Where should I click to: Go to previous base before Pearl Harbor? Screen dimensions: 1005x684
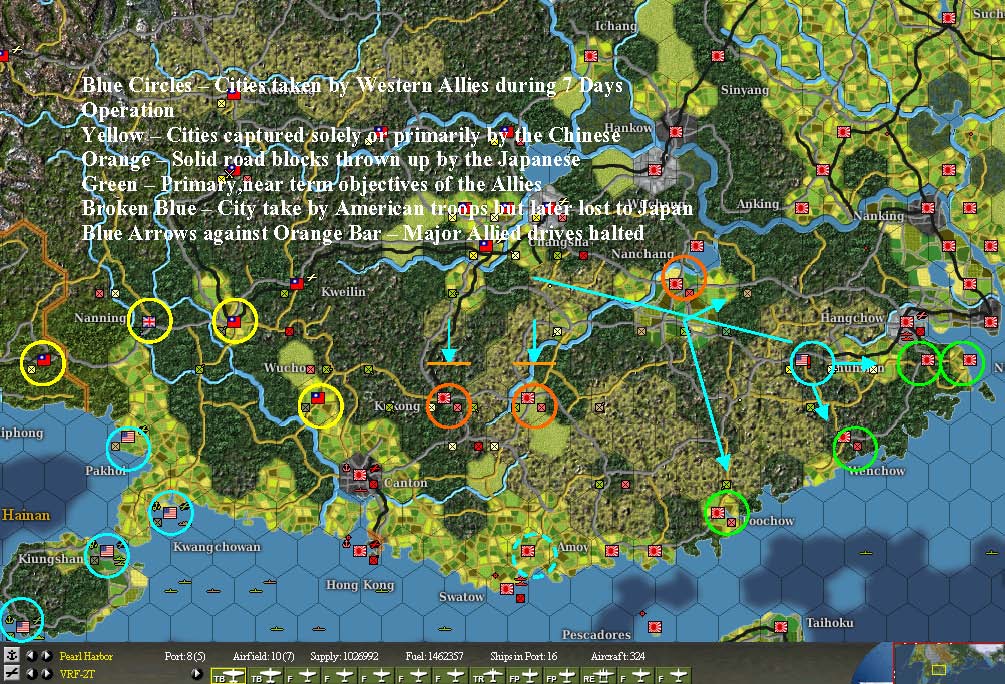pos(31,656)
